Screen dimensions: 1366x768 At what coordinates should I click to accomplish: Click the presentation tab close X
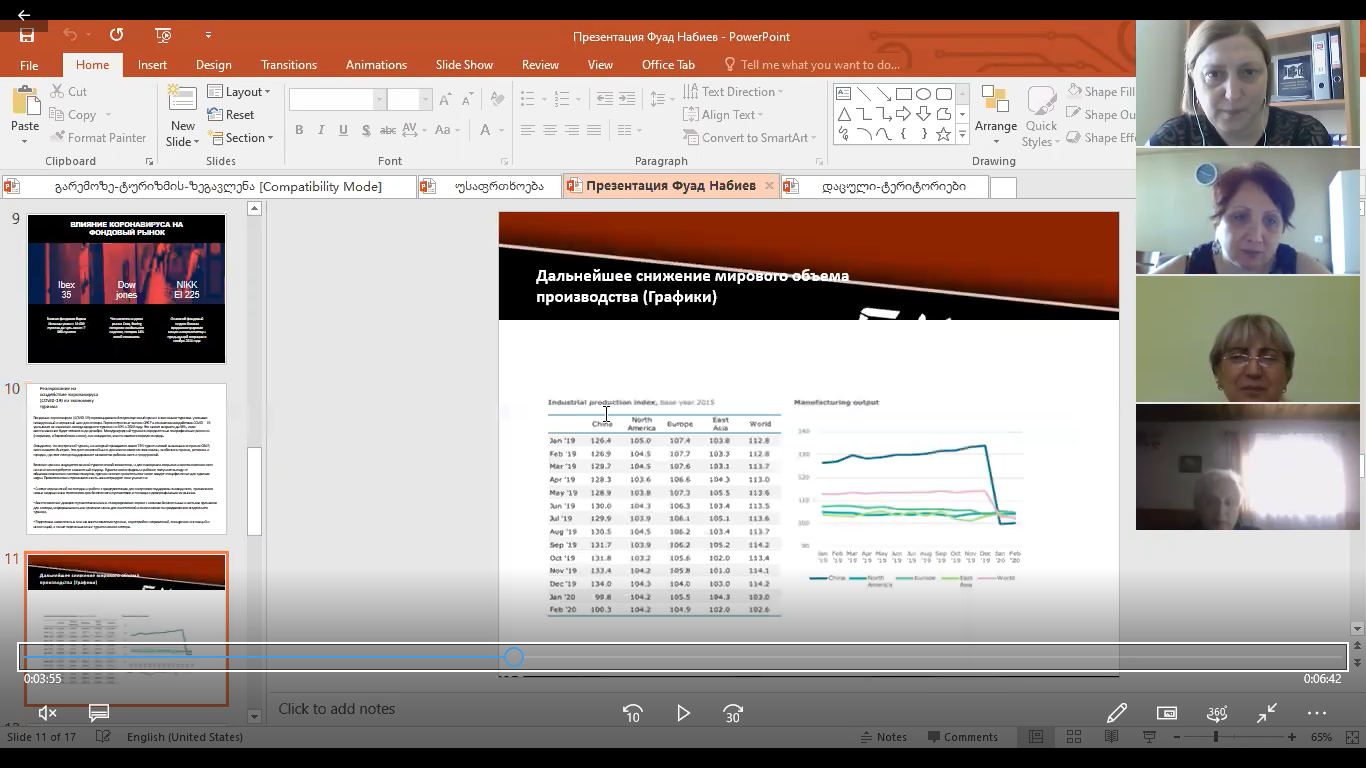769,186
